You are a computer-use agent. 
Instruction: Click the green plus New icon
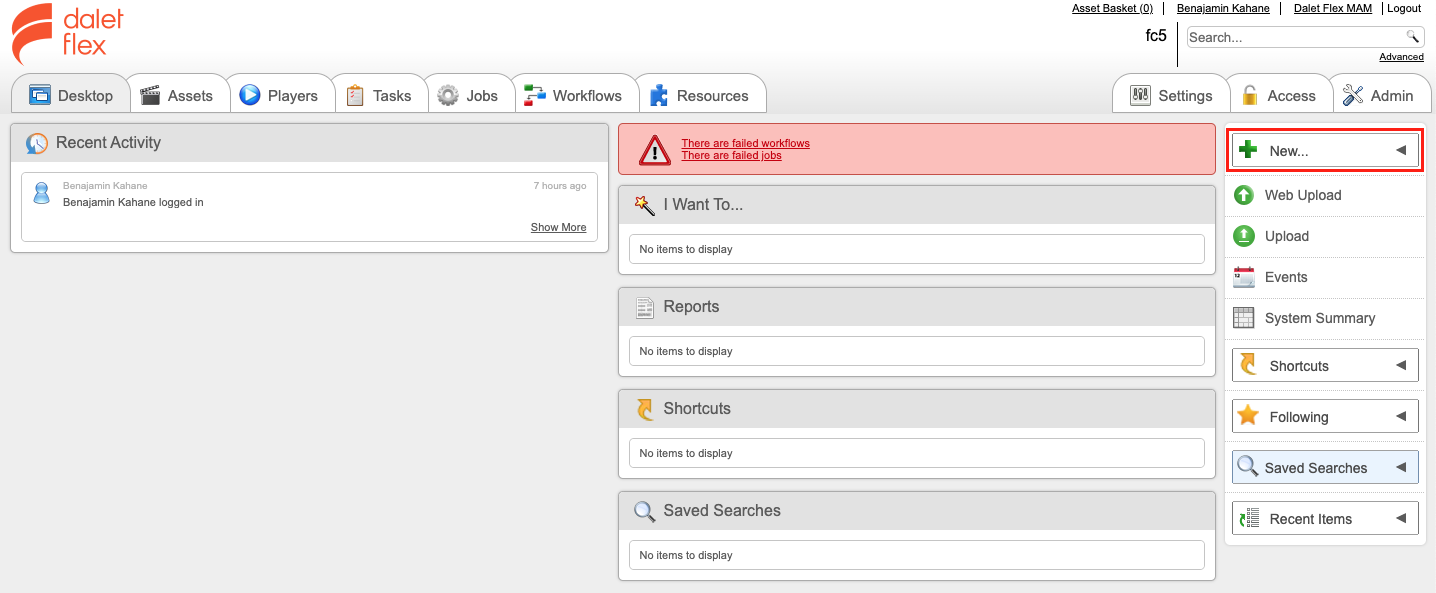(x=1248, y=151)
